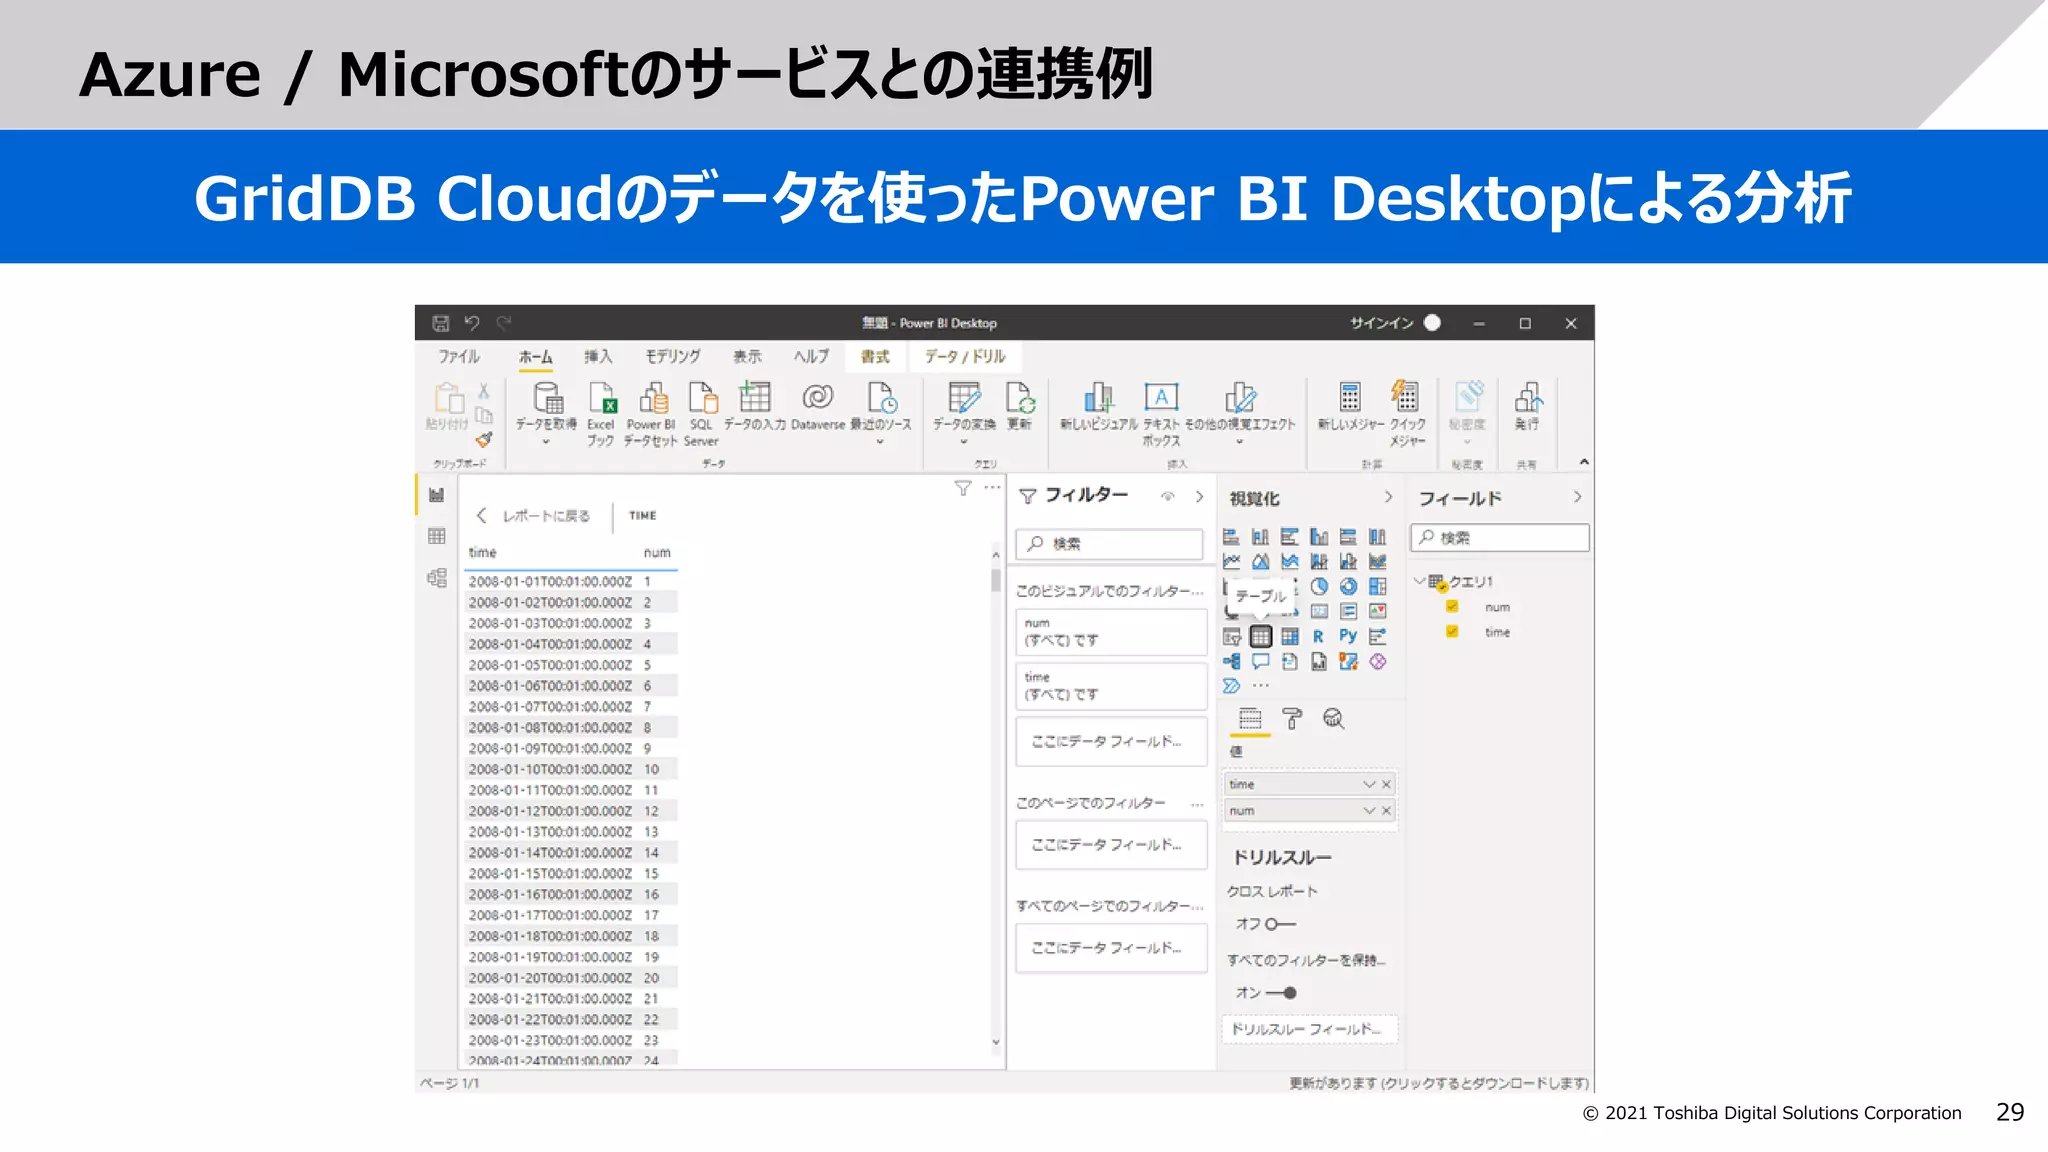Screen dimensions: 2048x1152
Task: Click the save icon in title bar
Action: [441, 323]
